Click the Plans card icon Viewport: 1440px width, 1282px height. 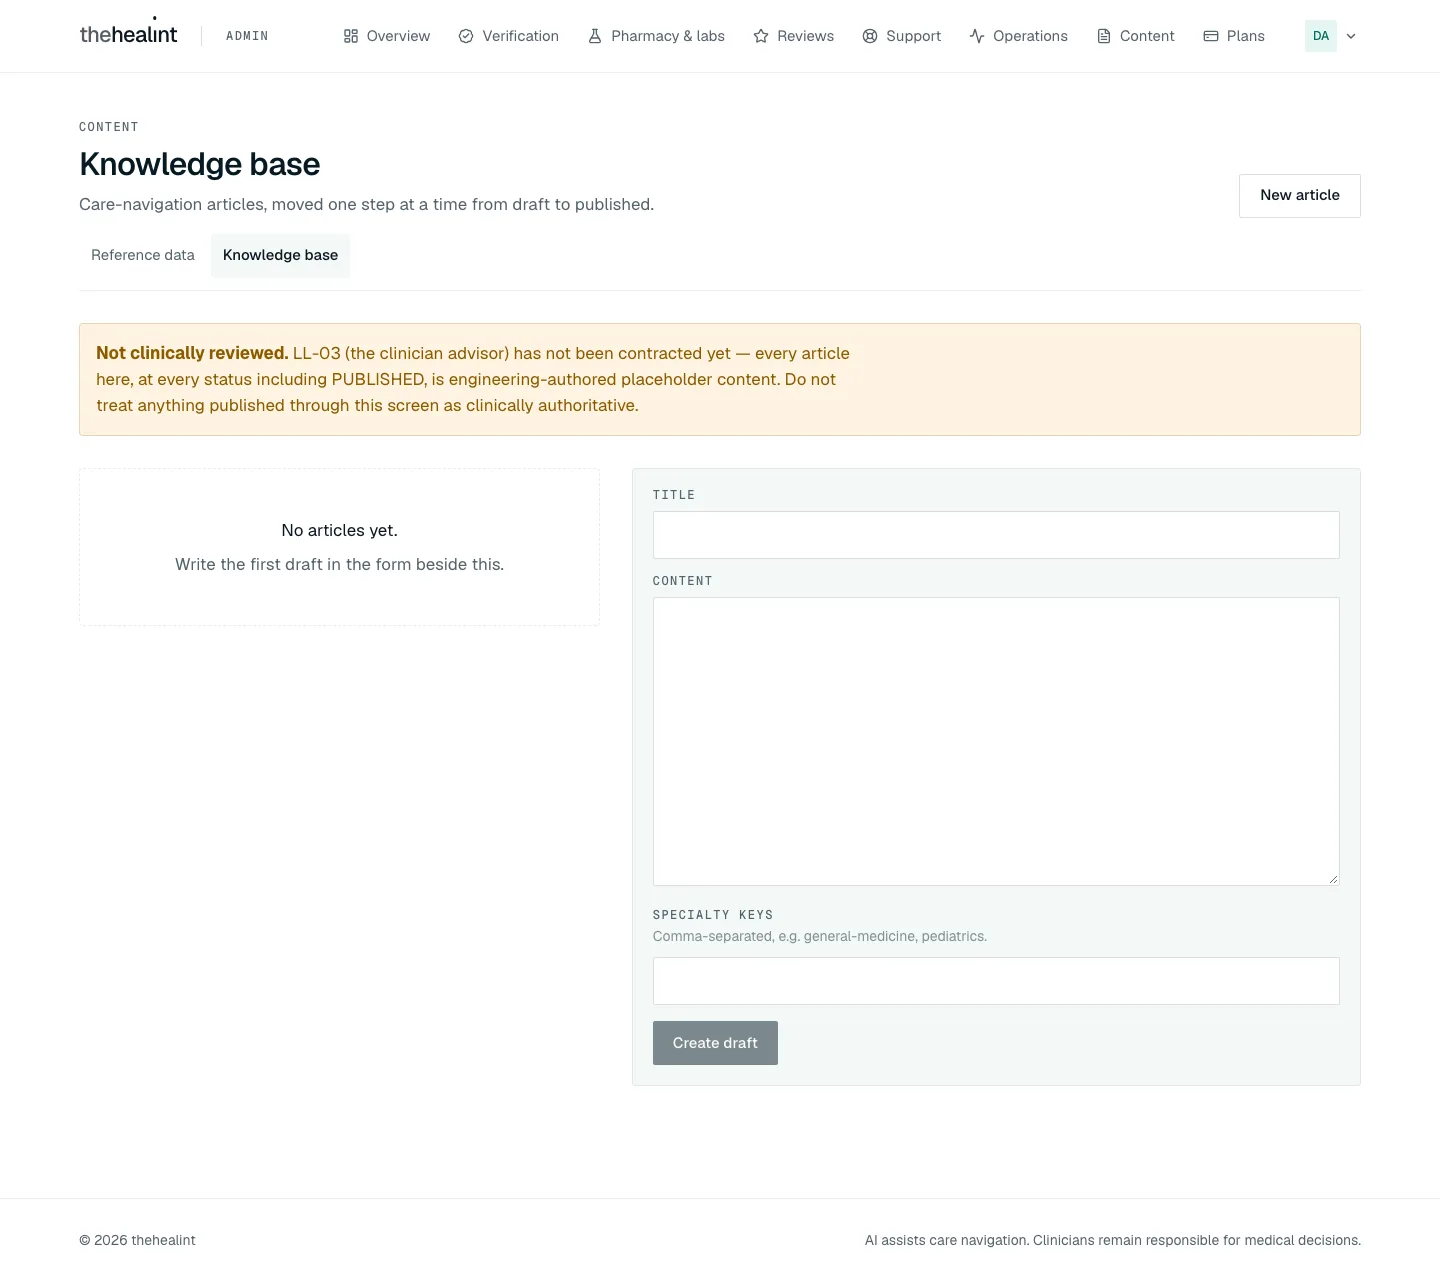1211,36
